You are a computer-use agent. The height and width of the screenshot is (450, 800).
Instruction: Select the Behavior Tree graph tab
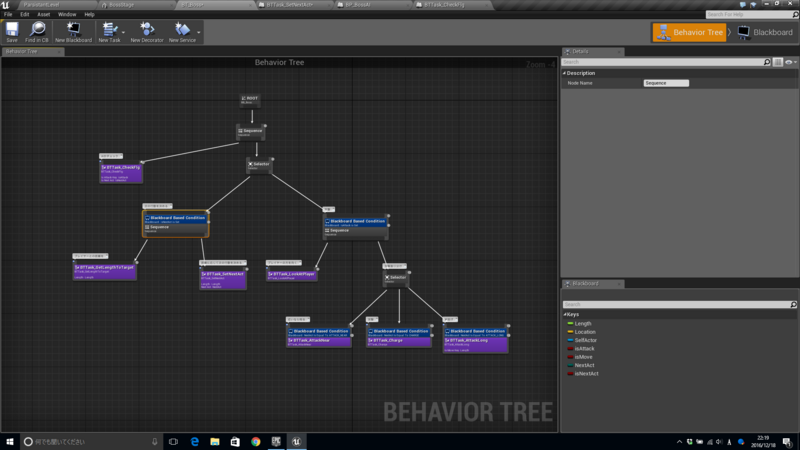click(32, 51)
